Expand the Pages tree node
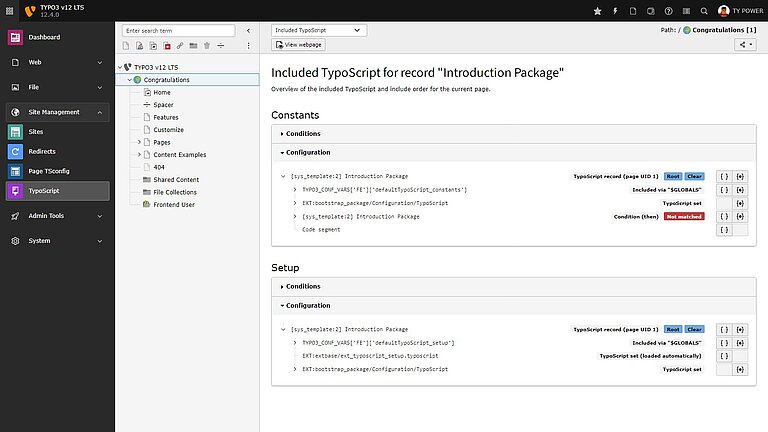 (139, 142)
